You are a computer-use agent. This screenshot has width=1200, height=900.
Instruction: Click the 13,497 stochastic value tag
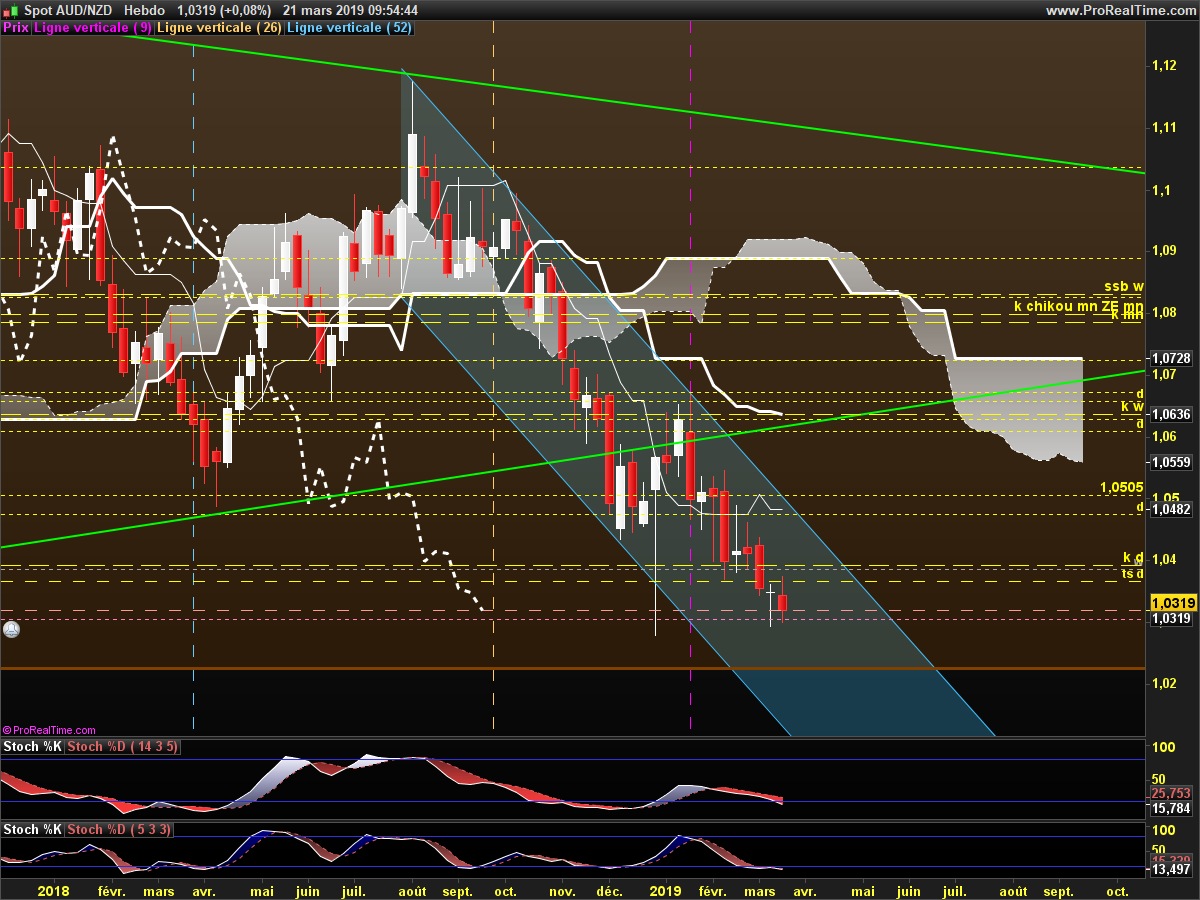tap(1171, 870)
